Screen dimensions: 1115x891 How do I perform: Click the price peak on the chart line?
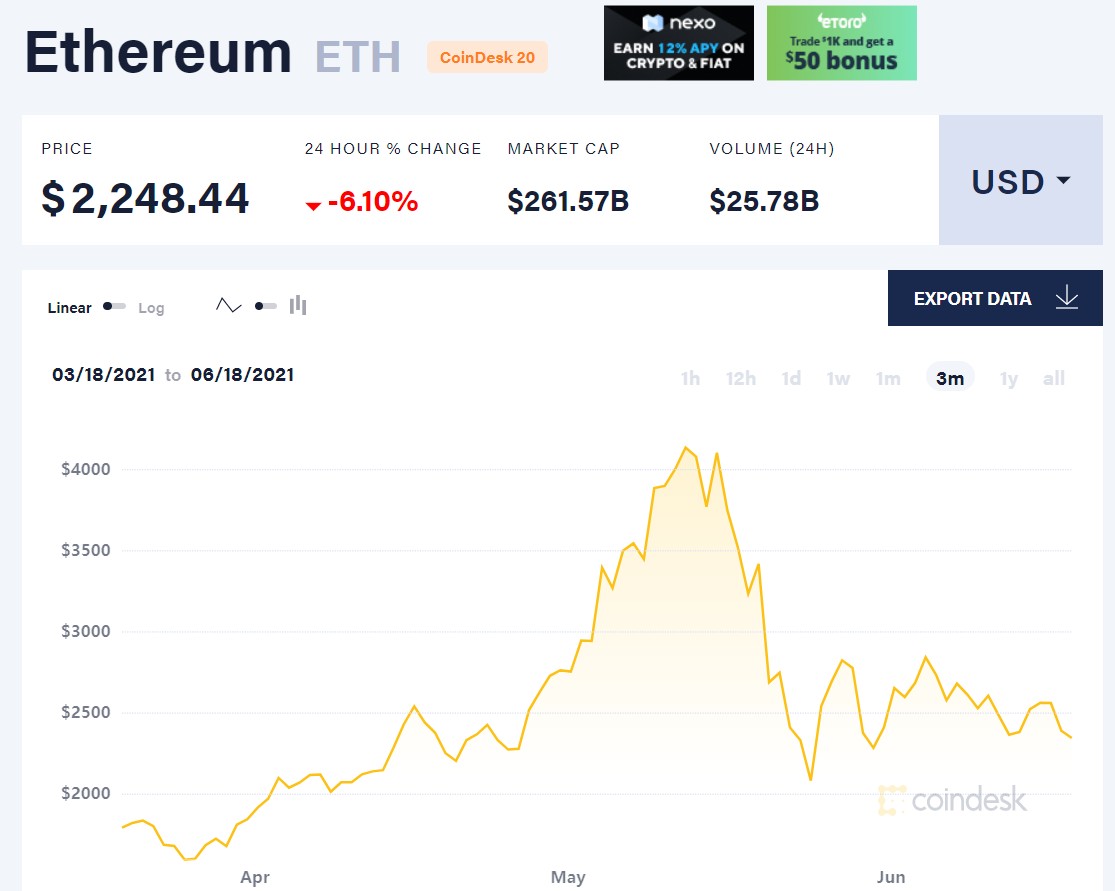686,447
